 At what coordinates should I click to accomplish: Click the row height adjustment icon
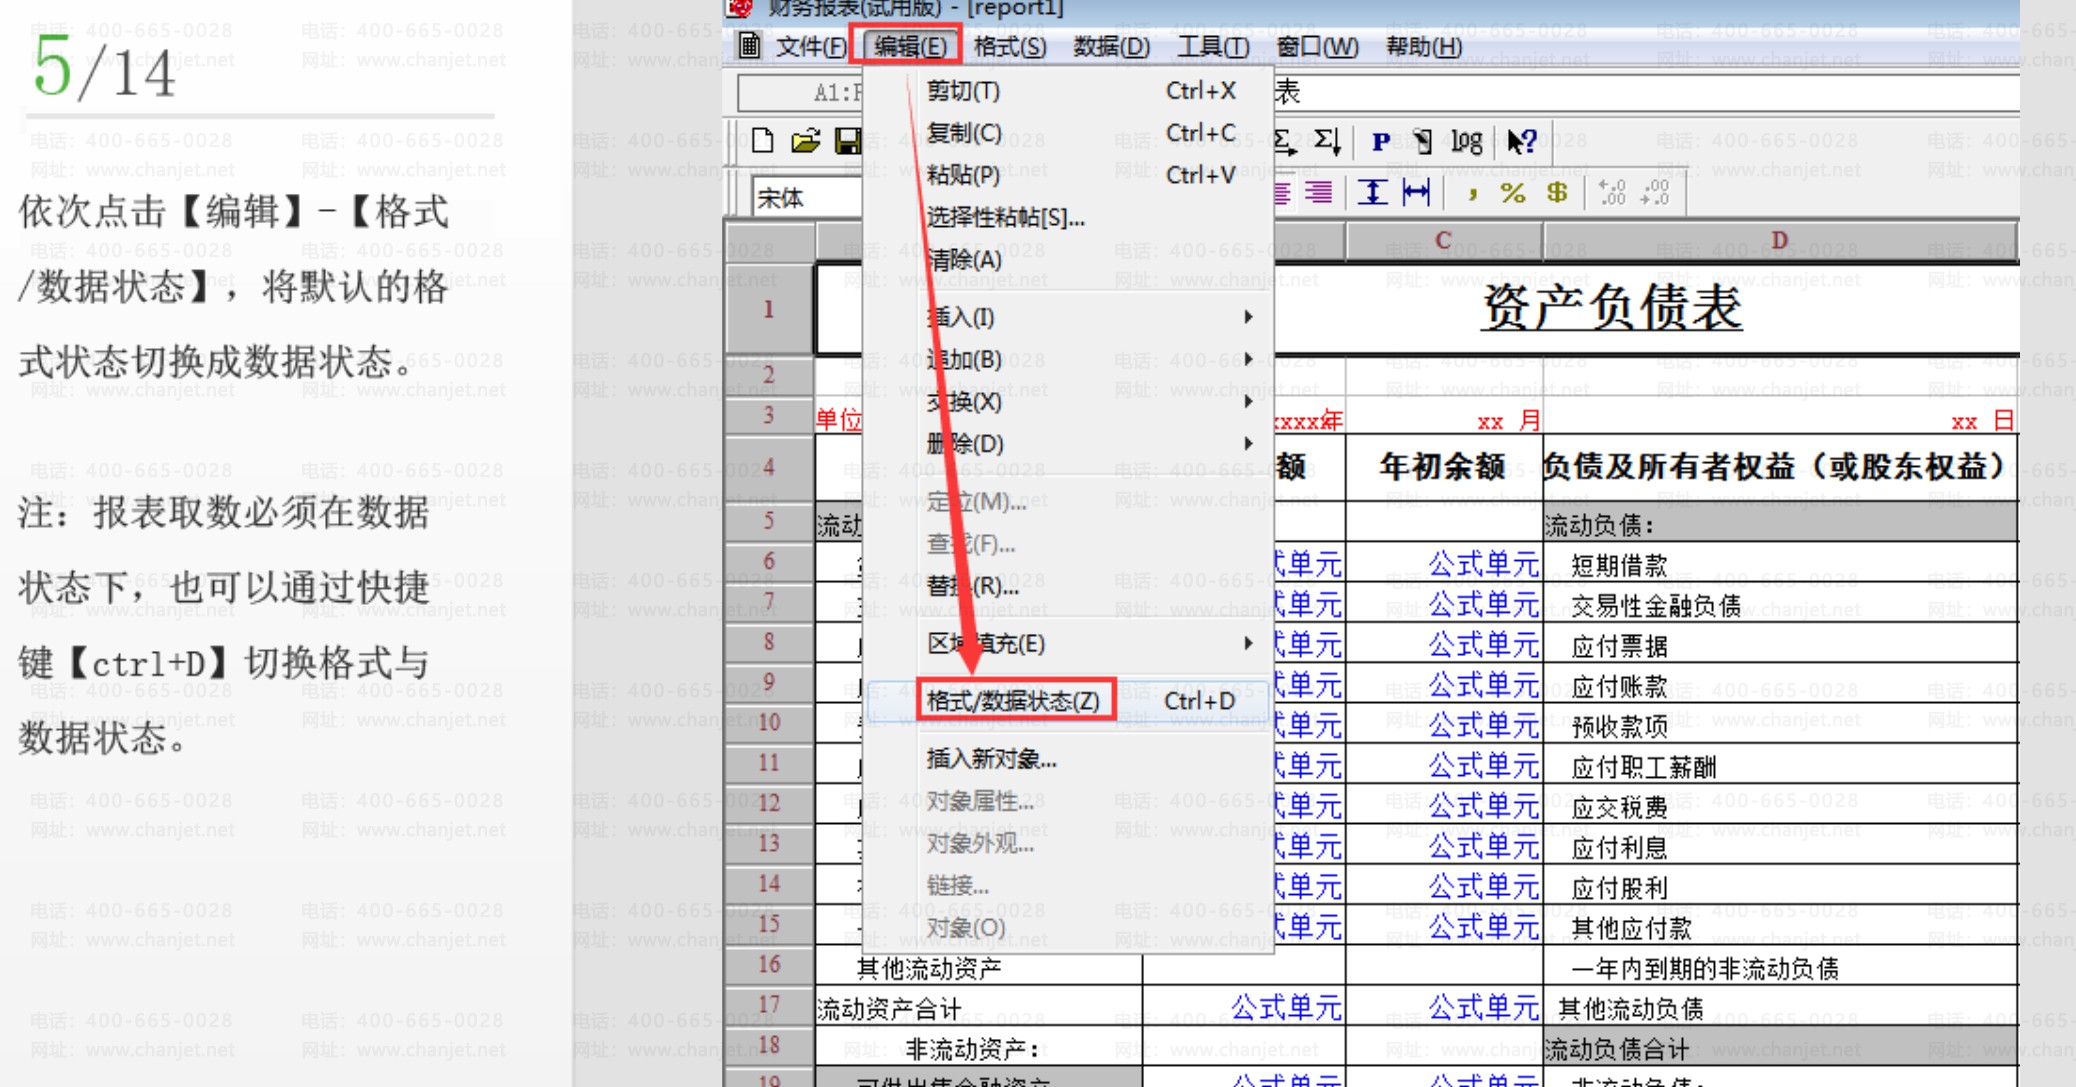1372,192
